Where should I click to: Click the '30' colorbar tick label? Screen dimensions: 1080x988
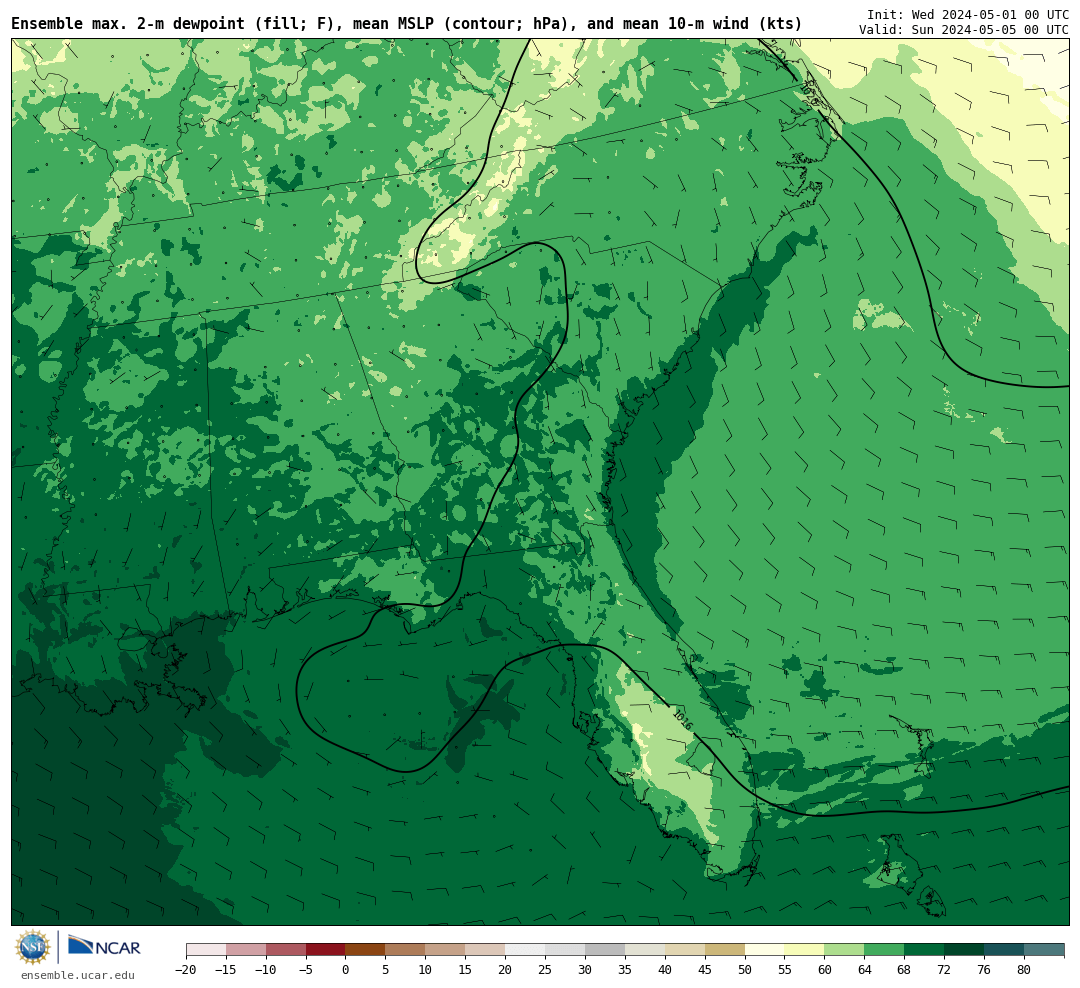[585, 970]
